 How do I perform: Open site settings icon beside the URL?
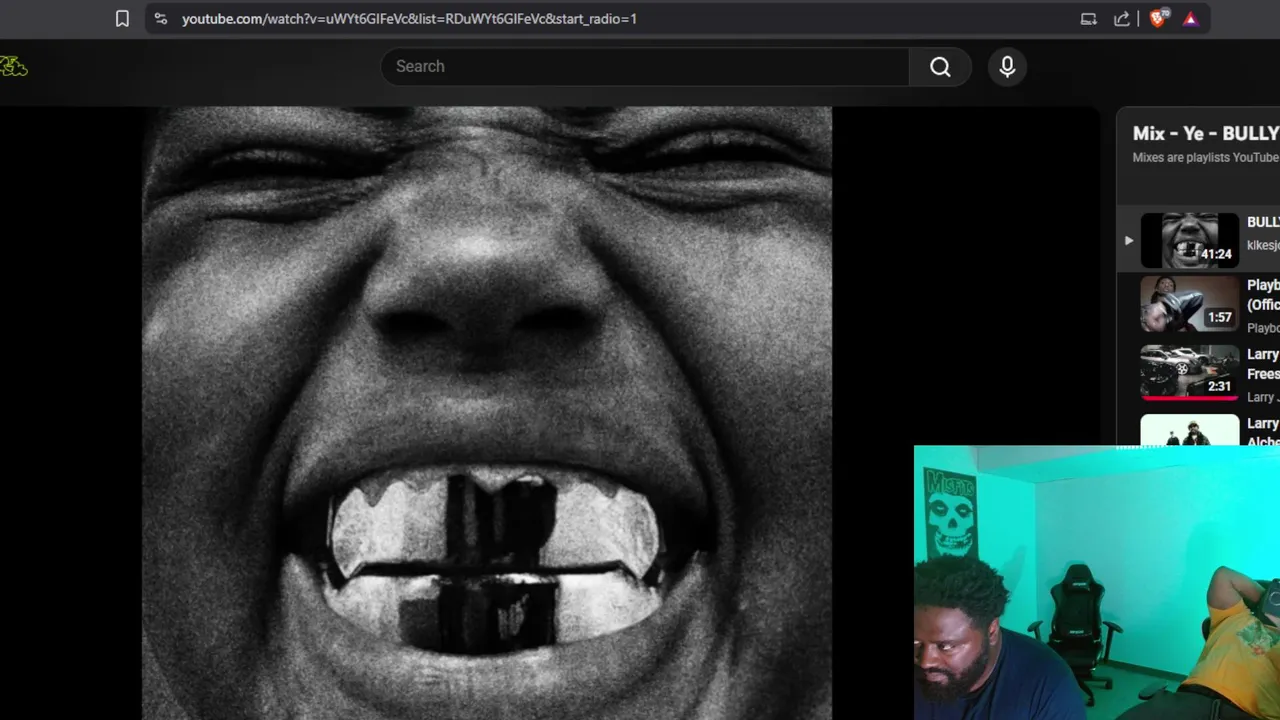click(x=161, y=19)
